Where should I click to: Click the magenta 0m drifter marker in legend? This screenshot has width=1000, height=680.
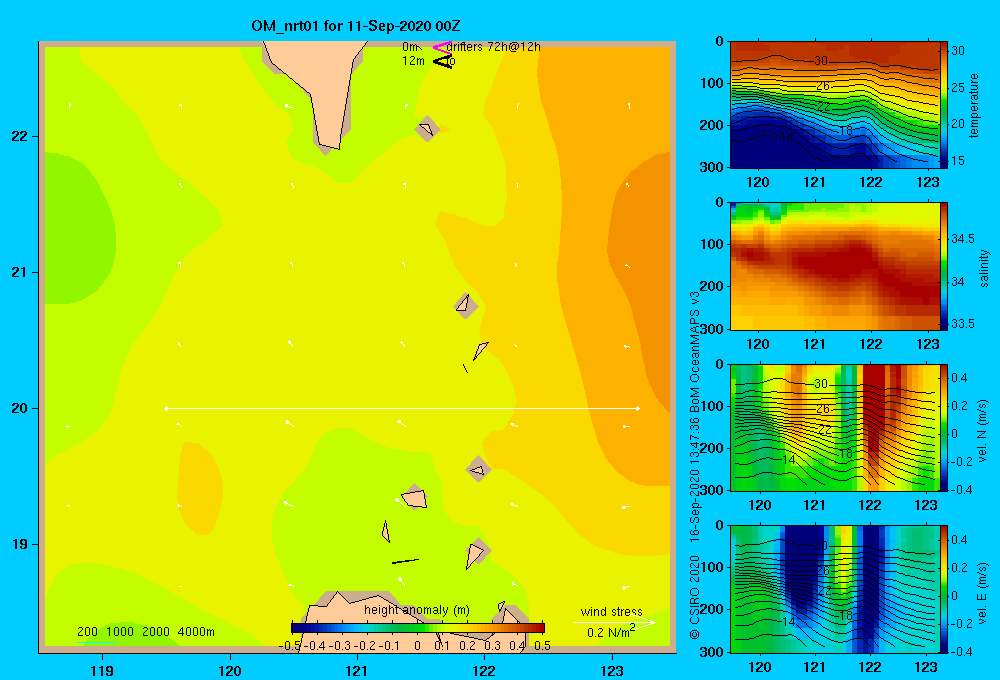(441, 47)
